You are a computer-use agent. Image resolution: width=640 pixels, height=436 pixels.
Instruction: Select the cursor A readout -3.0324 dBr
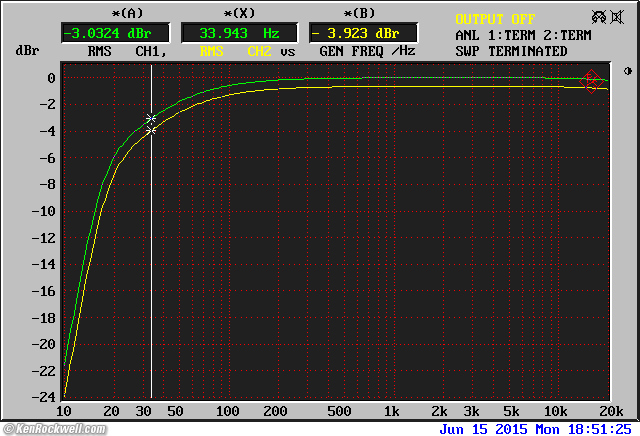116,33
